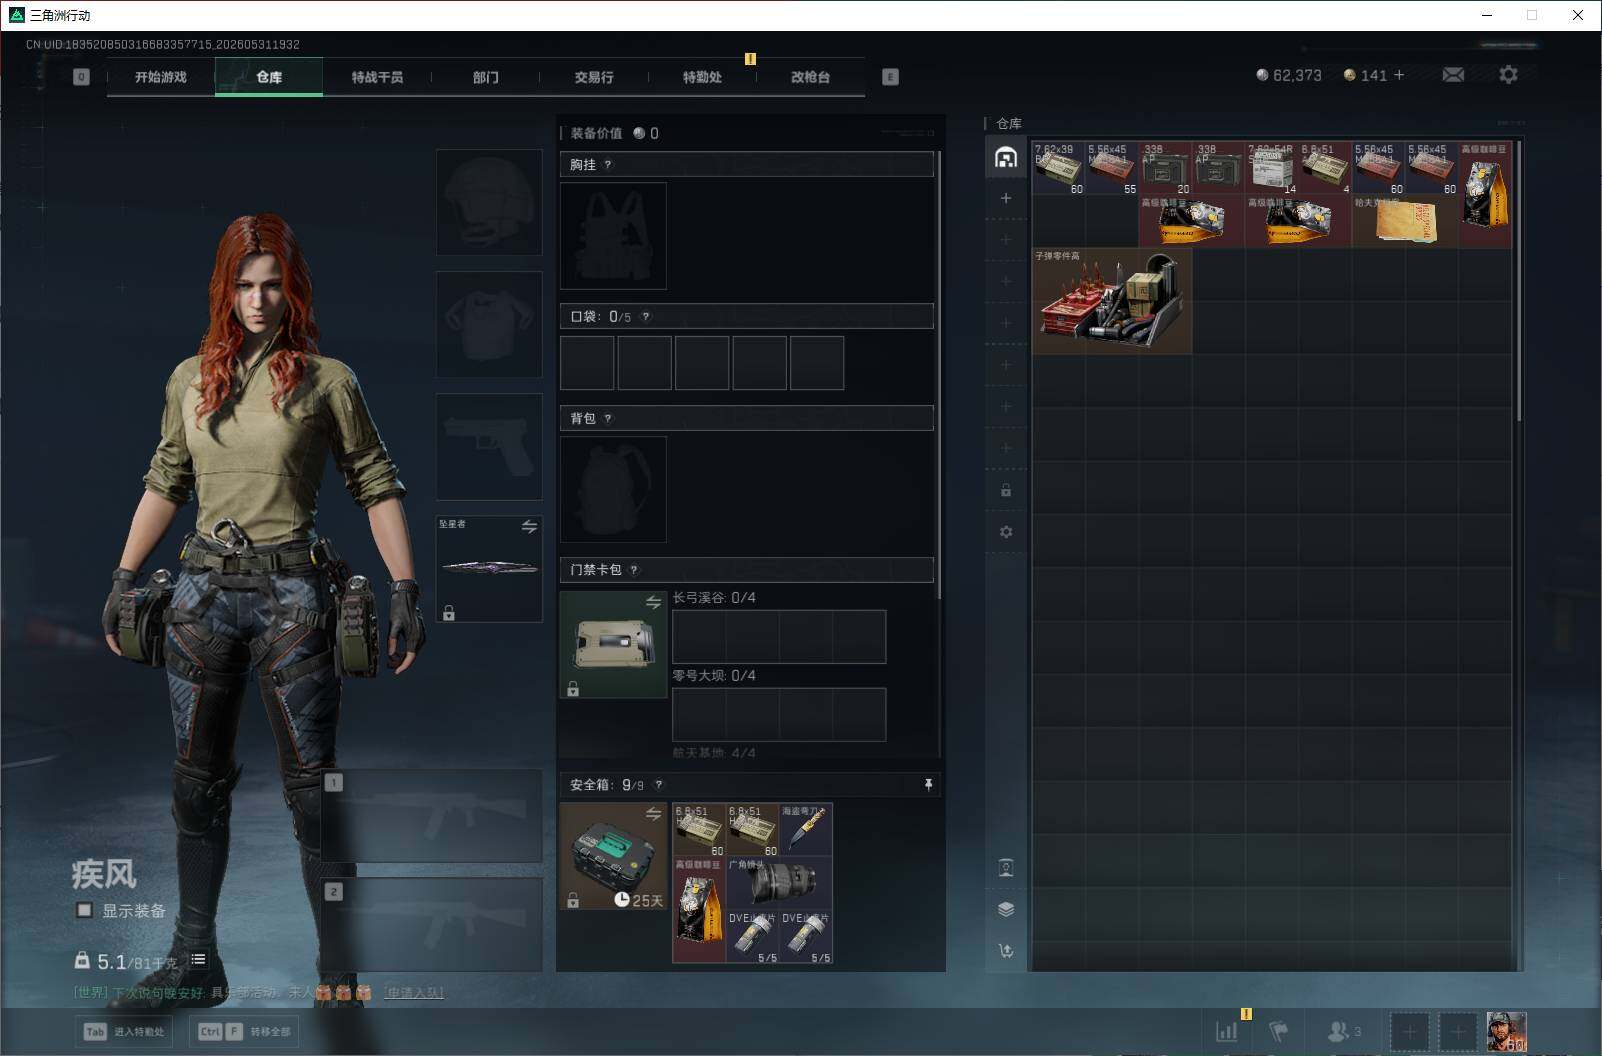Click the flag icon in bottom bar

click(x=1278, y=1031)
